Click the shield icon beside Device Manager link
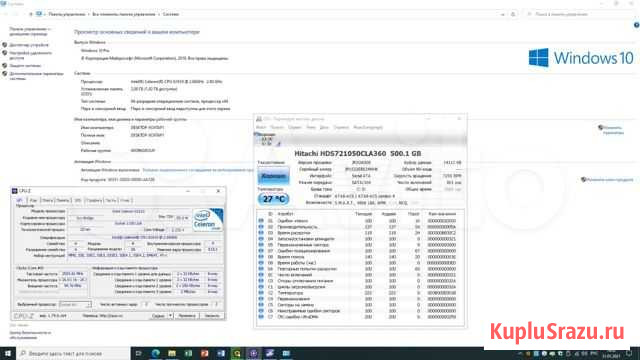This screenshot has width=640, height=360. 4,45
